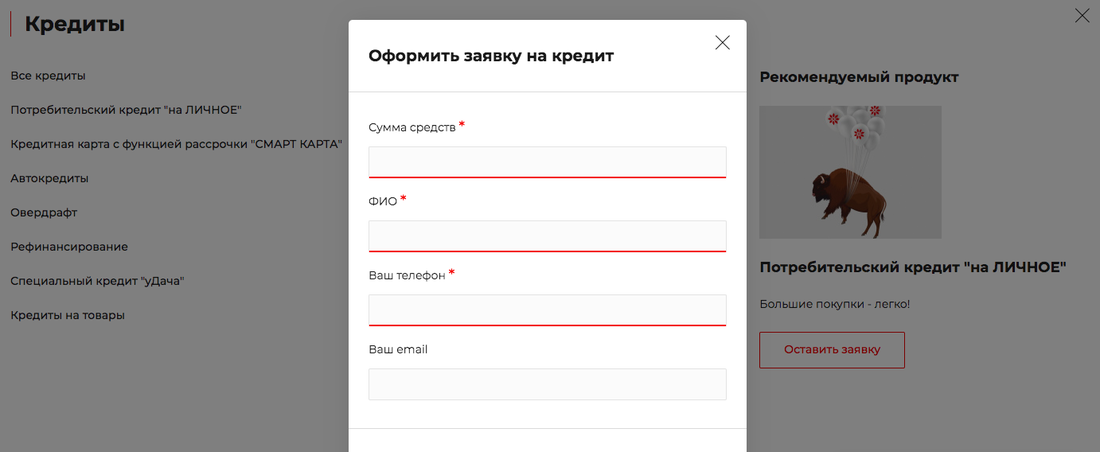This screenshot has height=452, width=1100.
Task: Open the recommended product title under the bison image
Action: (x=913, y=268)
